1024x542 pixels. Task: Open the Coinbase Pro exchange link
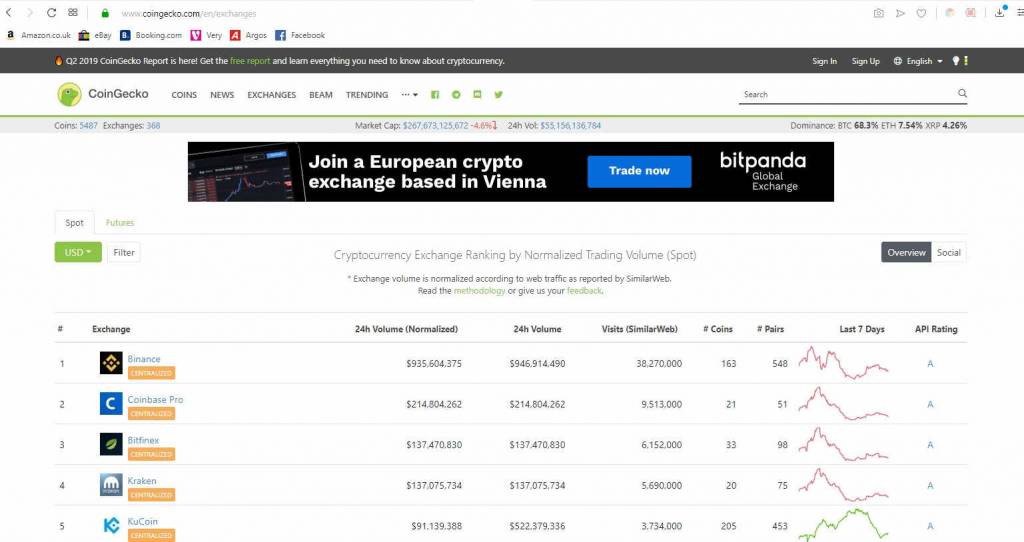[155, 399]
